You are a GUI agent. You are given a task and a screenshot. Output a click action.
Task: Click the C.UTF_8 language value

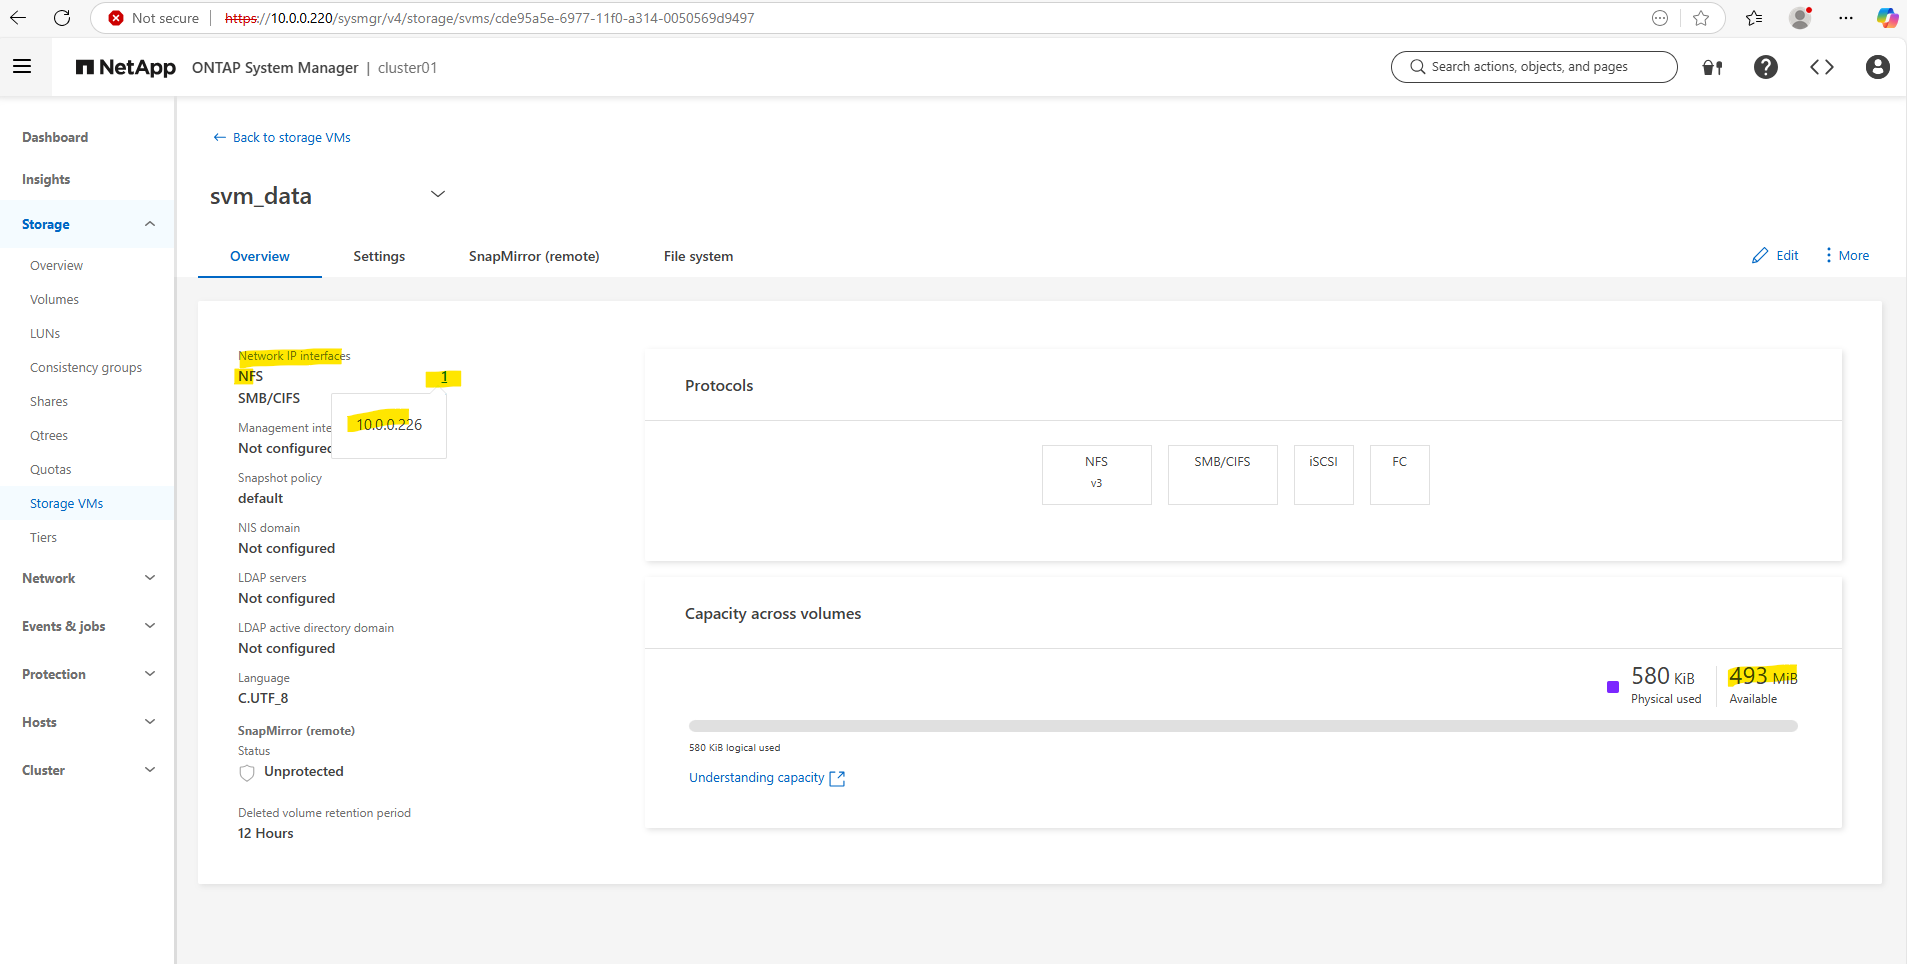[x=263, y=699]
